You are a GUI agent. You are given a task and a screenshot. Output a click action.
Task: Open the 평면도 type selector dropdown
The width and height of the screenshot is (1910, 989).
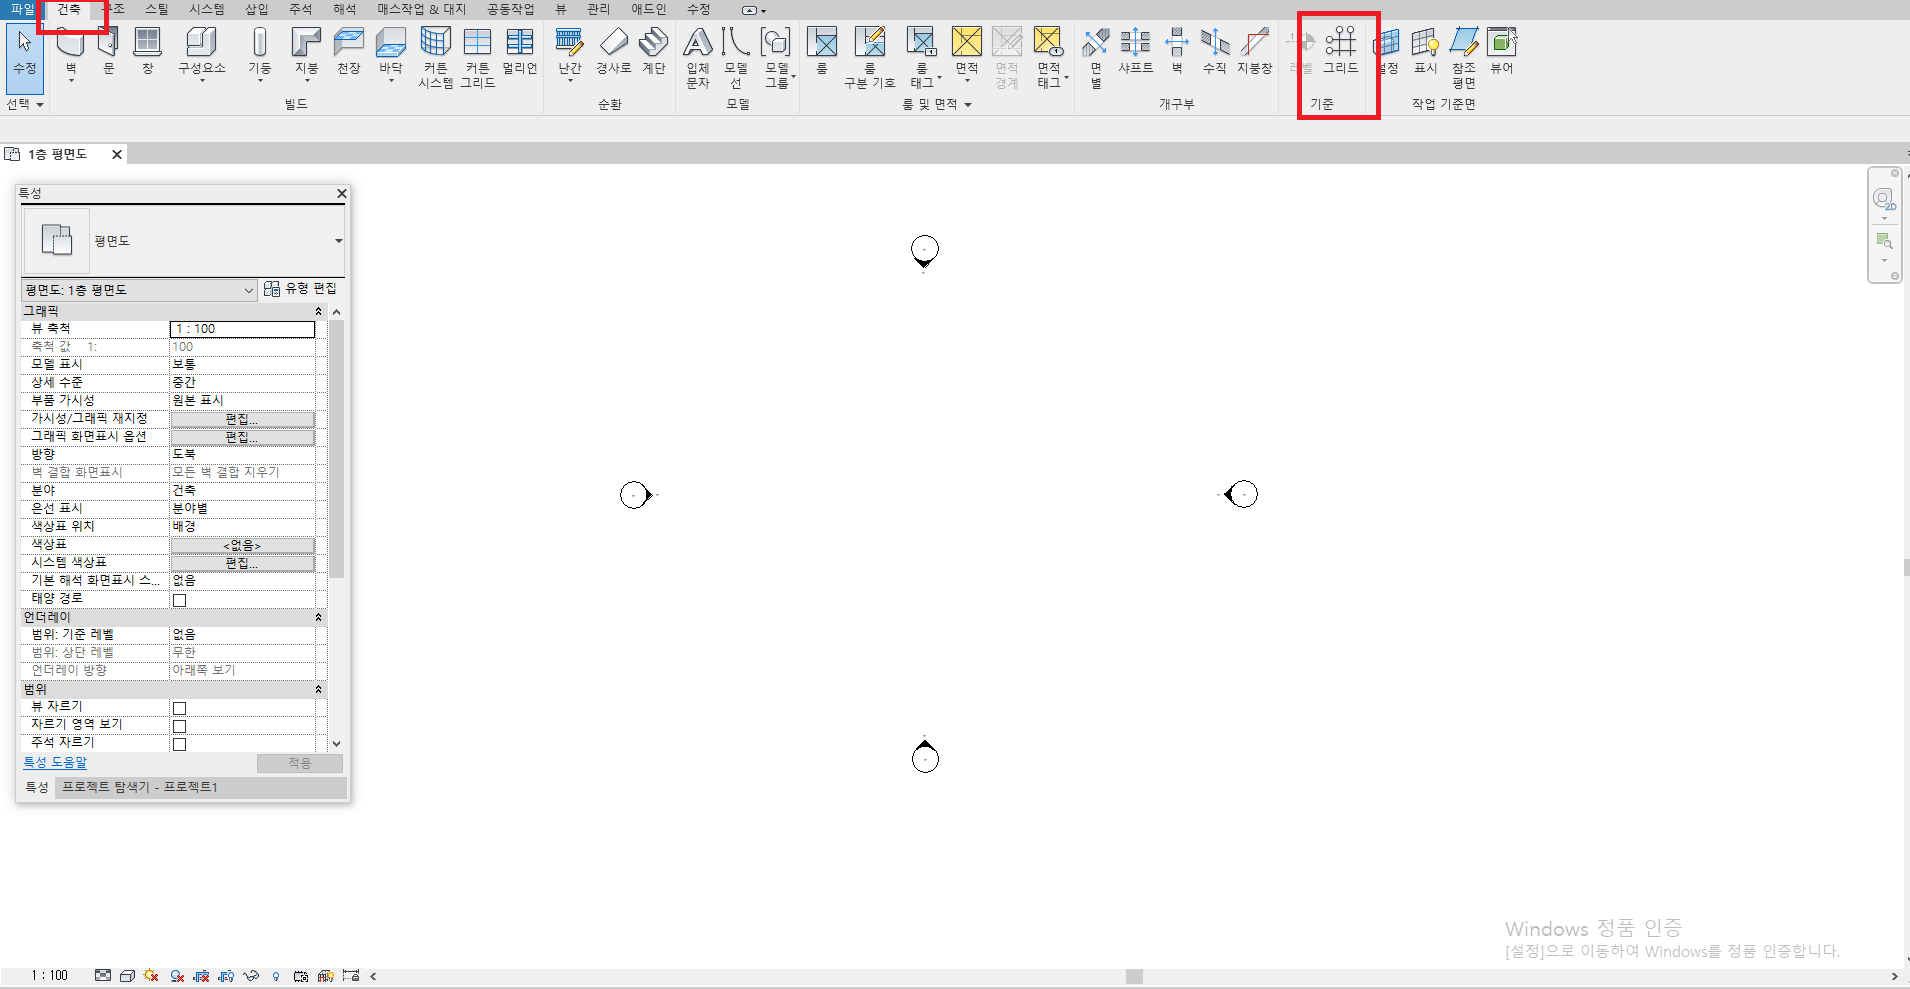point(338,241)
